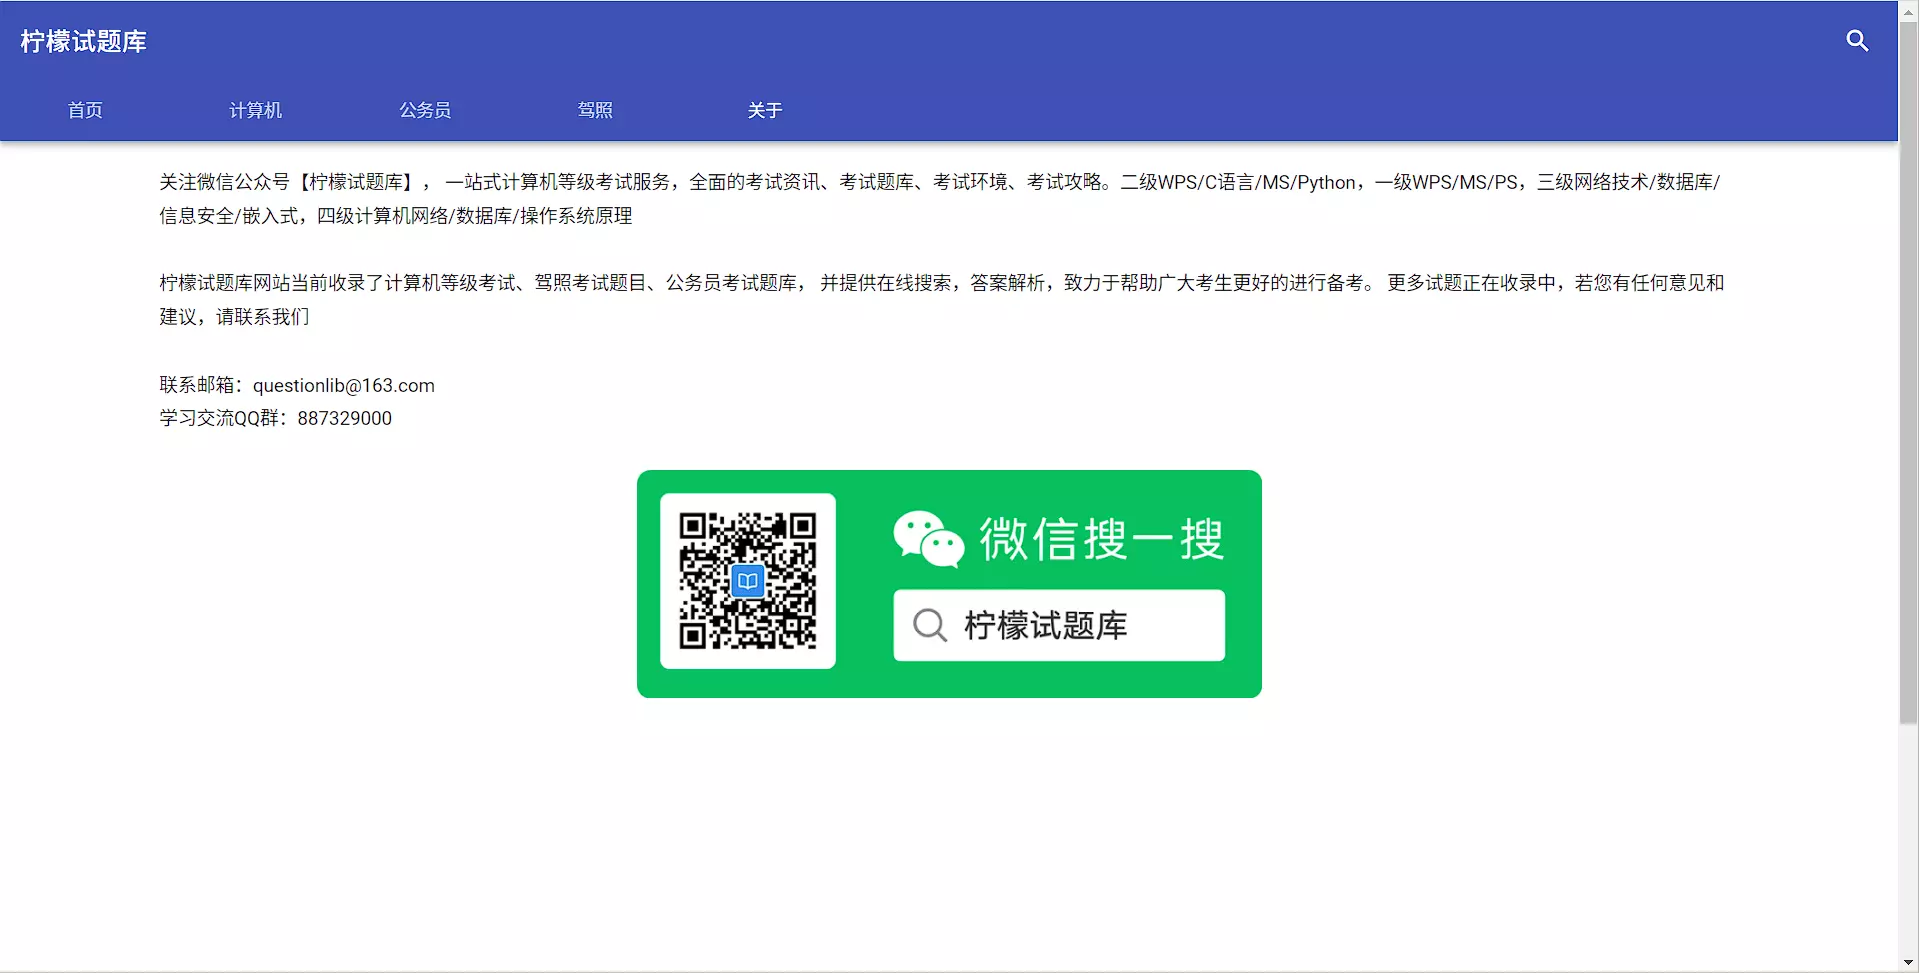The image size is (1919, 973).
Task: Go to the 首页 navigation tab
Action: coord(85,110)
